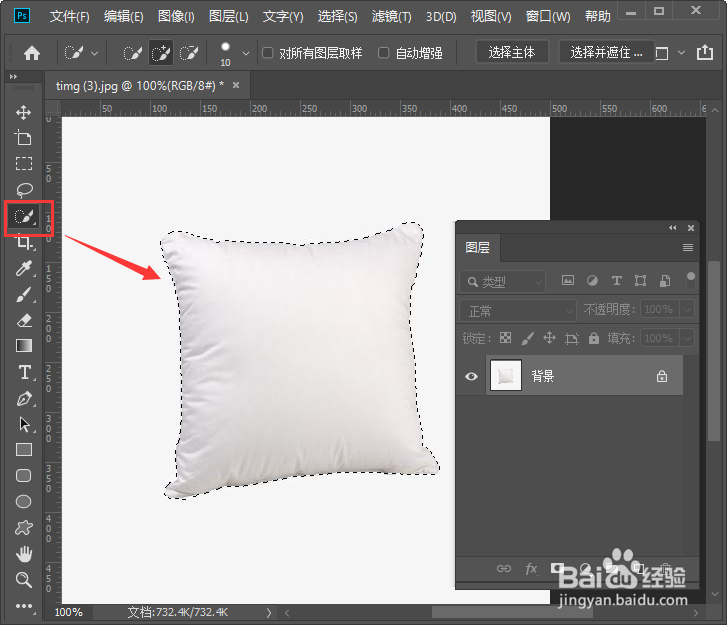Select the Artboard tool
The image size is (727, 625).
click(x=24, y=138)
